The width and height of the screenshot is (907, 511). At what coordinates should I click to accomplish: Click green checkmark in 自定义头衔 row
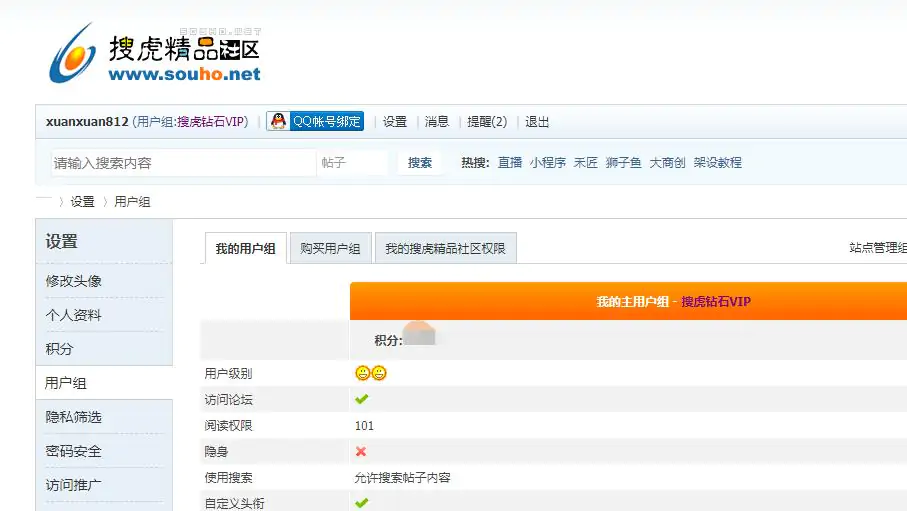coord(362,503)
